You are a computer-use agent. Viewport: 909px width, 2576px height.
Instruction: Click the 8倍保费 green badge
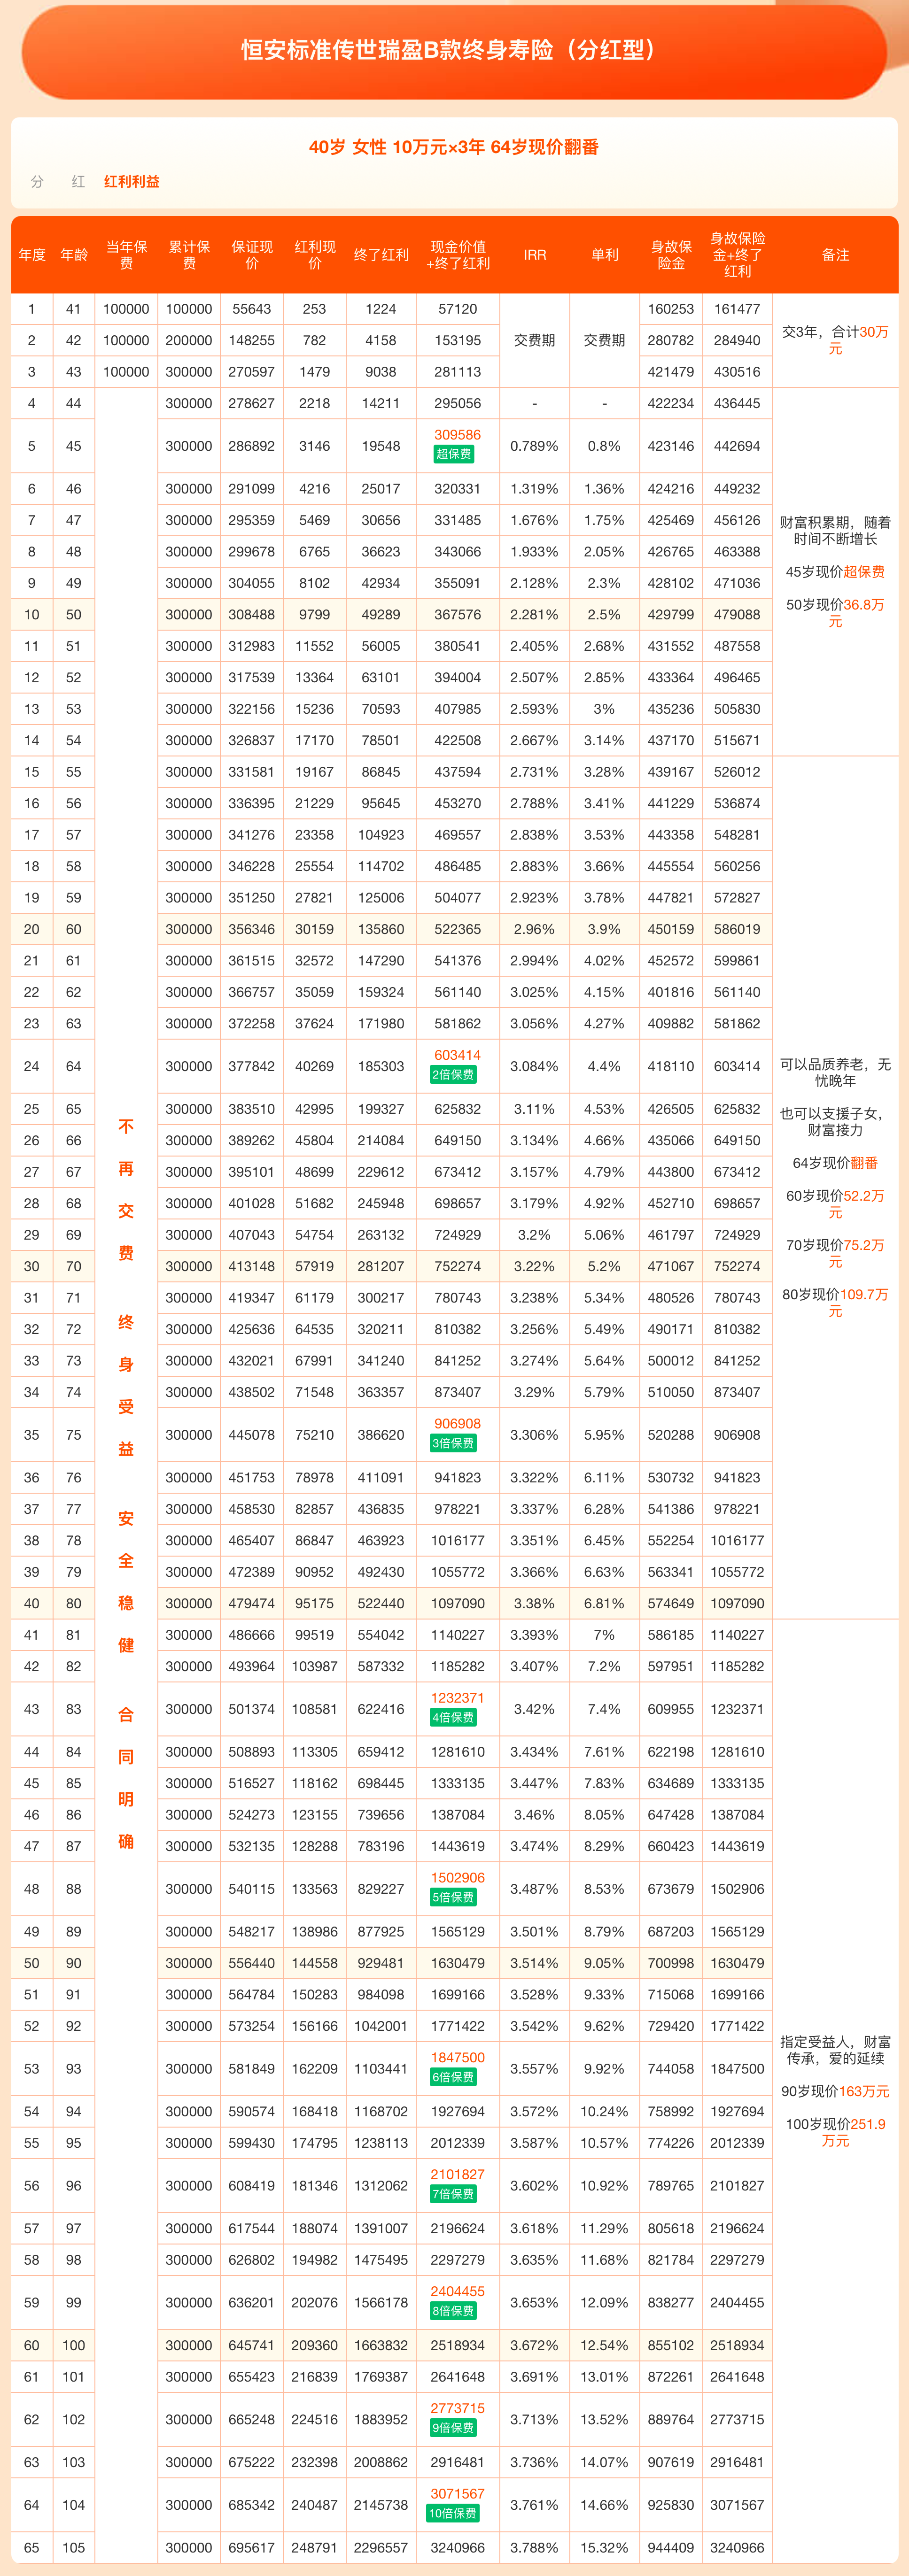pyautogui.click(x=453, y=2311)
